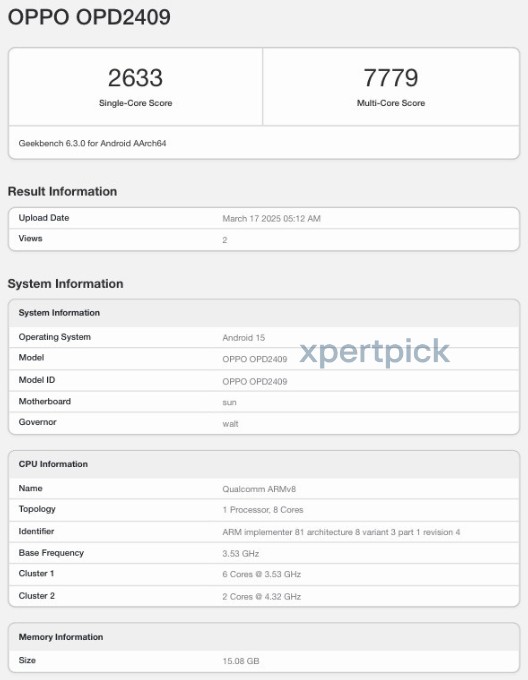Click Geekbench 6.3.0 for Android AArch64 text
The width and height of the screenshot is (528, 680).
click(x=92, y=143)
